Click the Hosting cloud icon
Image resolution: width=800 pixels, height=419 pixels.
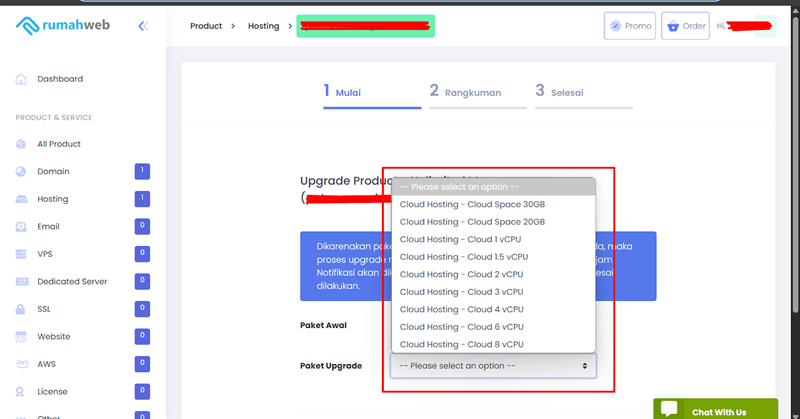21,199
